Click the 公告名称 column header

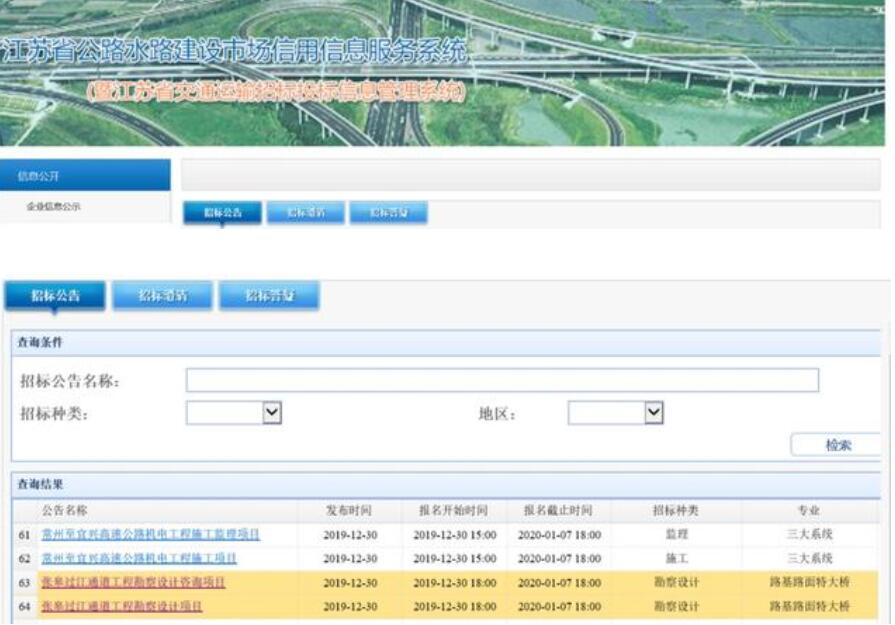tap(64, 510)
